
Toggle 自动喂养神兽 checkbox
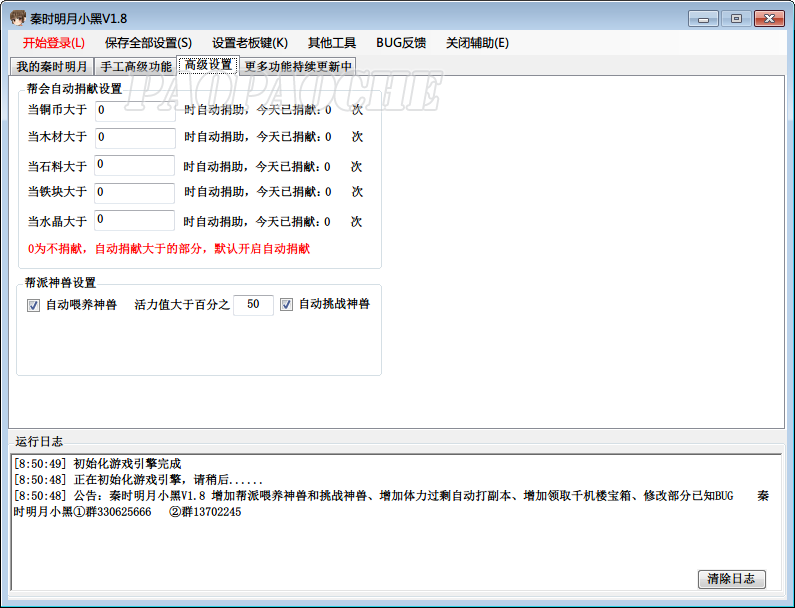33,305
